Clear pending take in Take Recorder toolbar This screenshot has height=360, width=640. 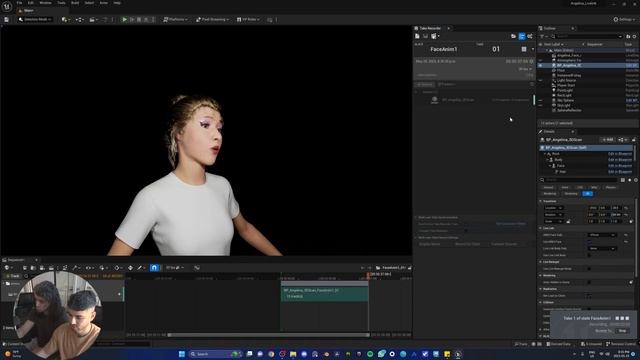click(417, 36)
